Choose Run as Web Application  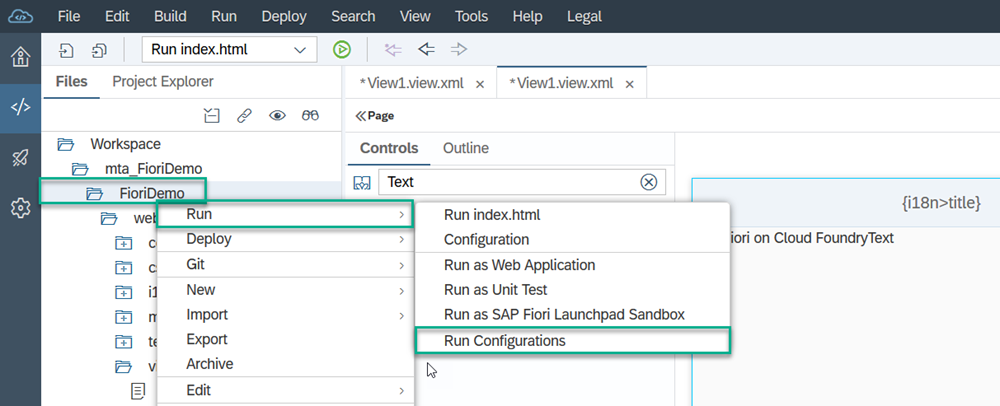pos(573,265)
